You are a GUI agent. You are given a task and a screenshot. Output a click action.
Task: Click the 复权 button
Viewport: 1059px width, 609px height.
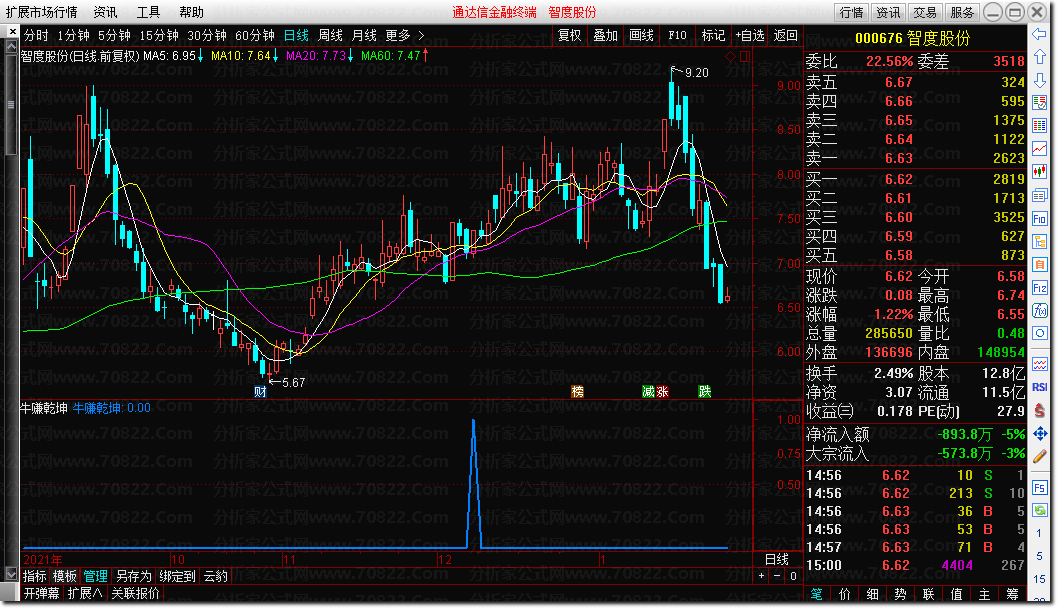(569, 35)
